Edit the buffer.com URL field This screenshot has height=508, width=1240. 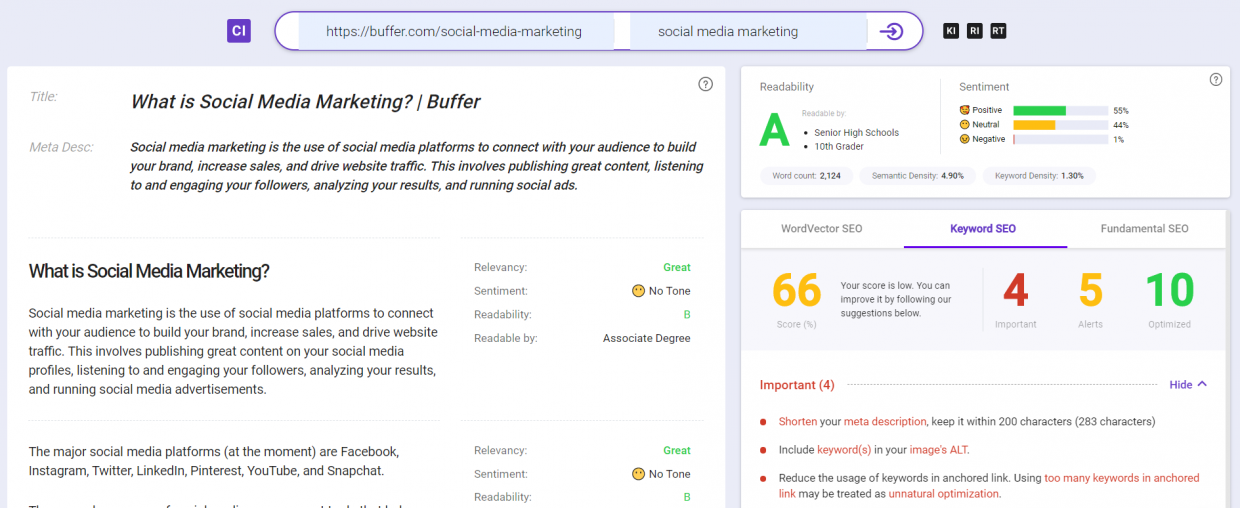pyautogui.click(x=456, y=31)
